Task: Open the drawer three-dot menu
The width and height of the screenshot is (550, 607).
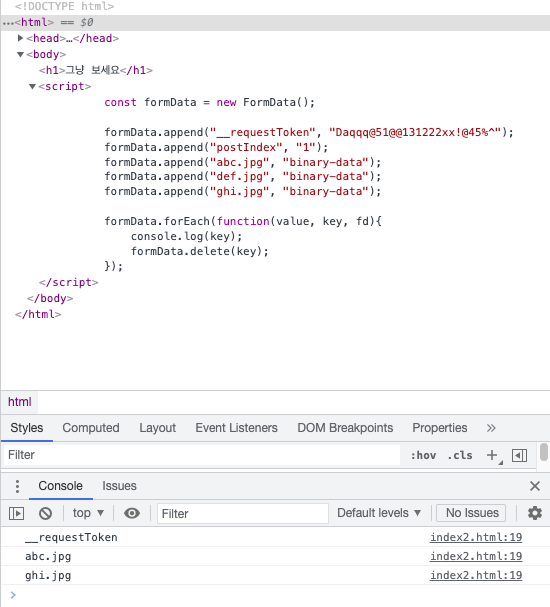Action: [x=17, y=486]
